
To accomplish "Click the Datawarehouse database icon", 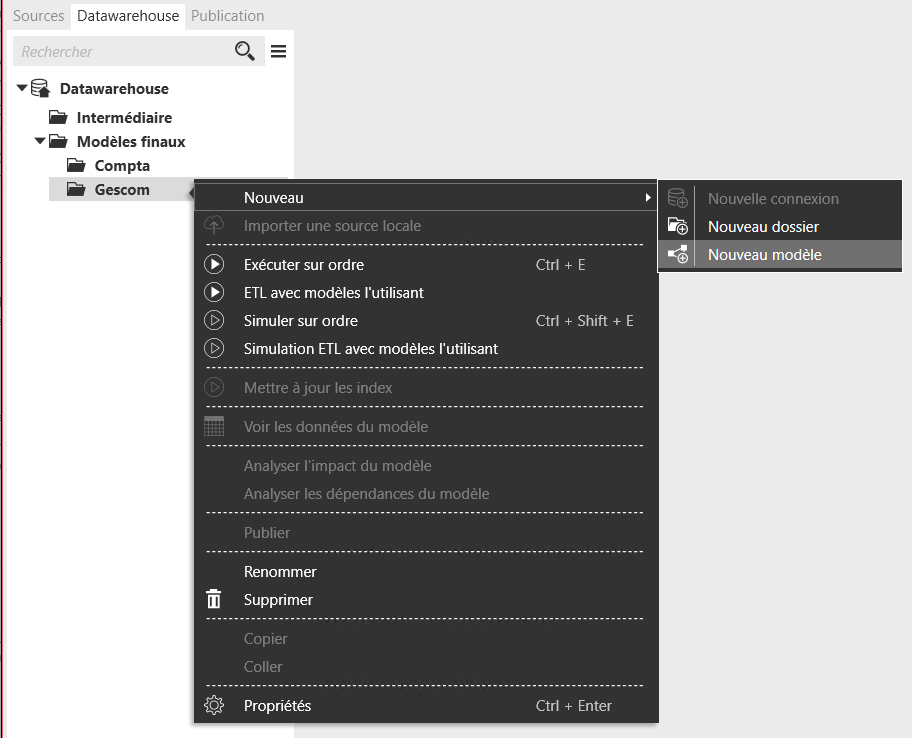I will pyautogui.click(x=41, y=89).
